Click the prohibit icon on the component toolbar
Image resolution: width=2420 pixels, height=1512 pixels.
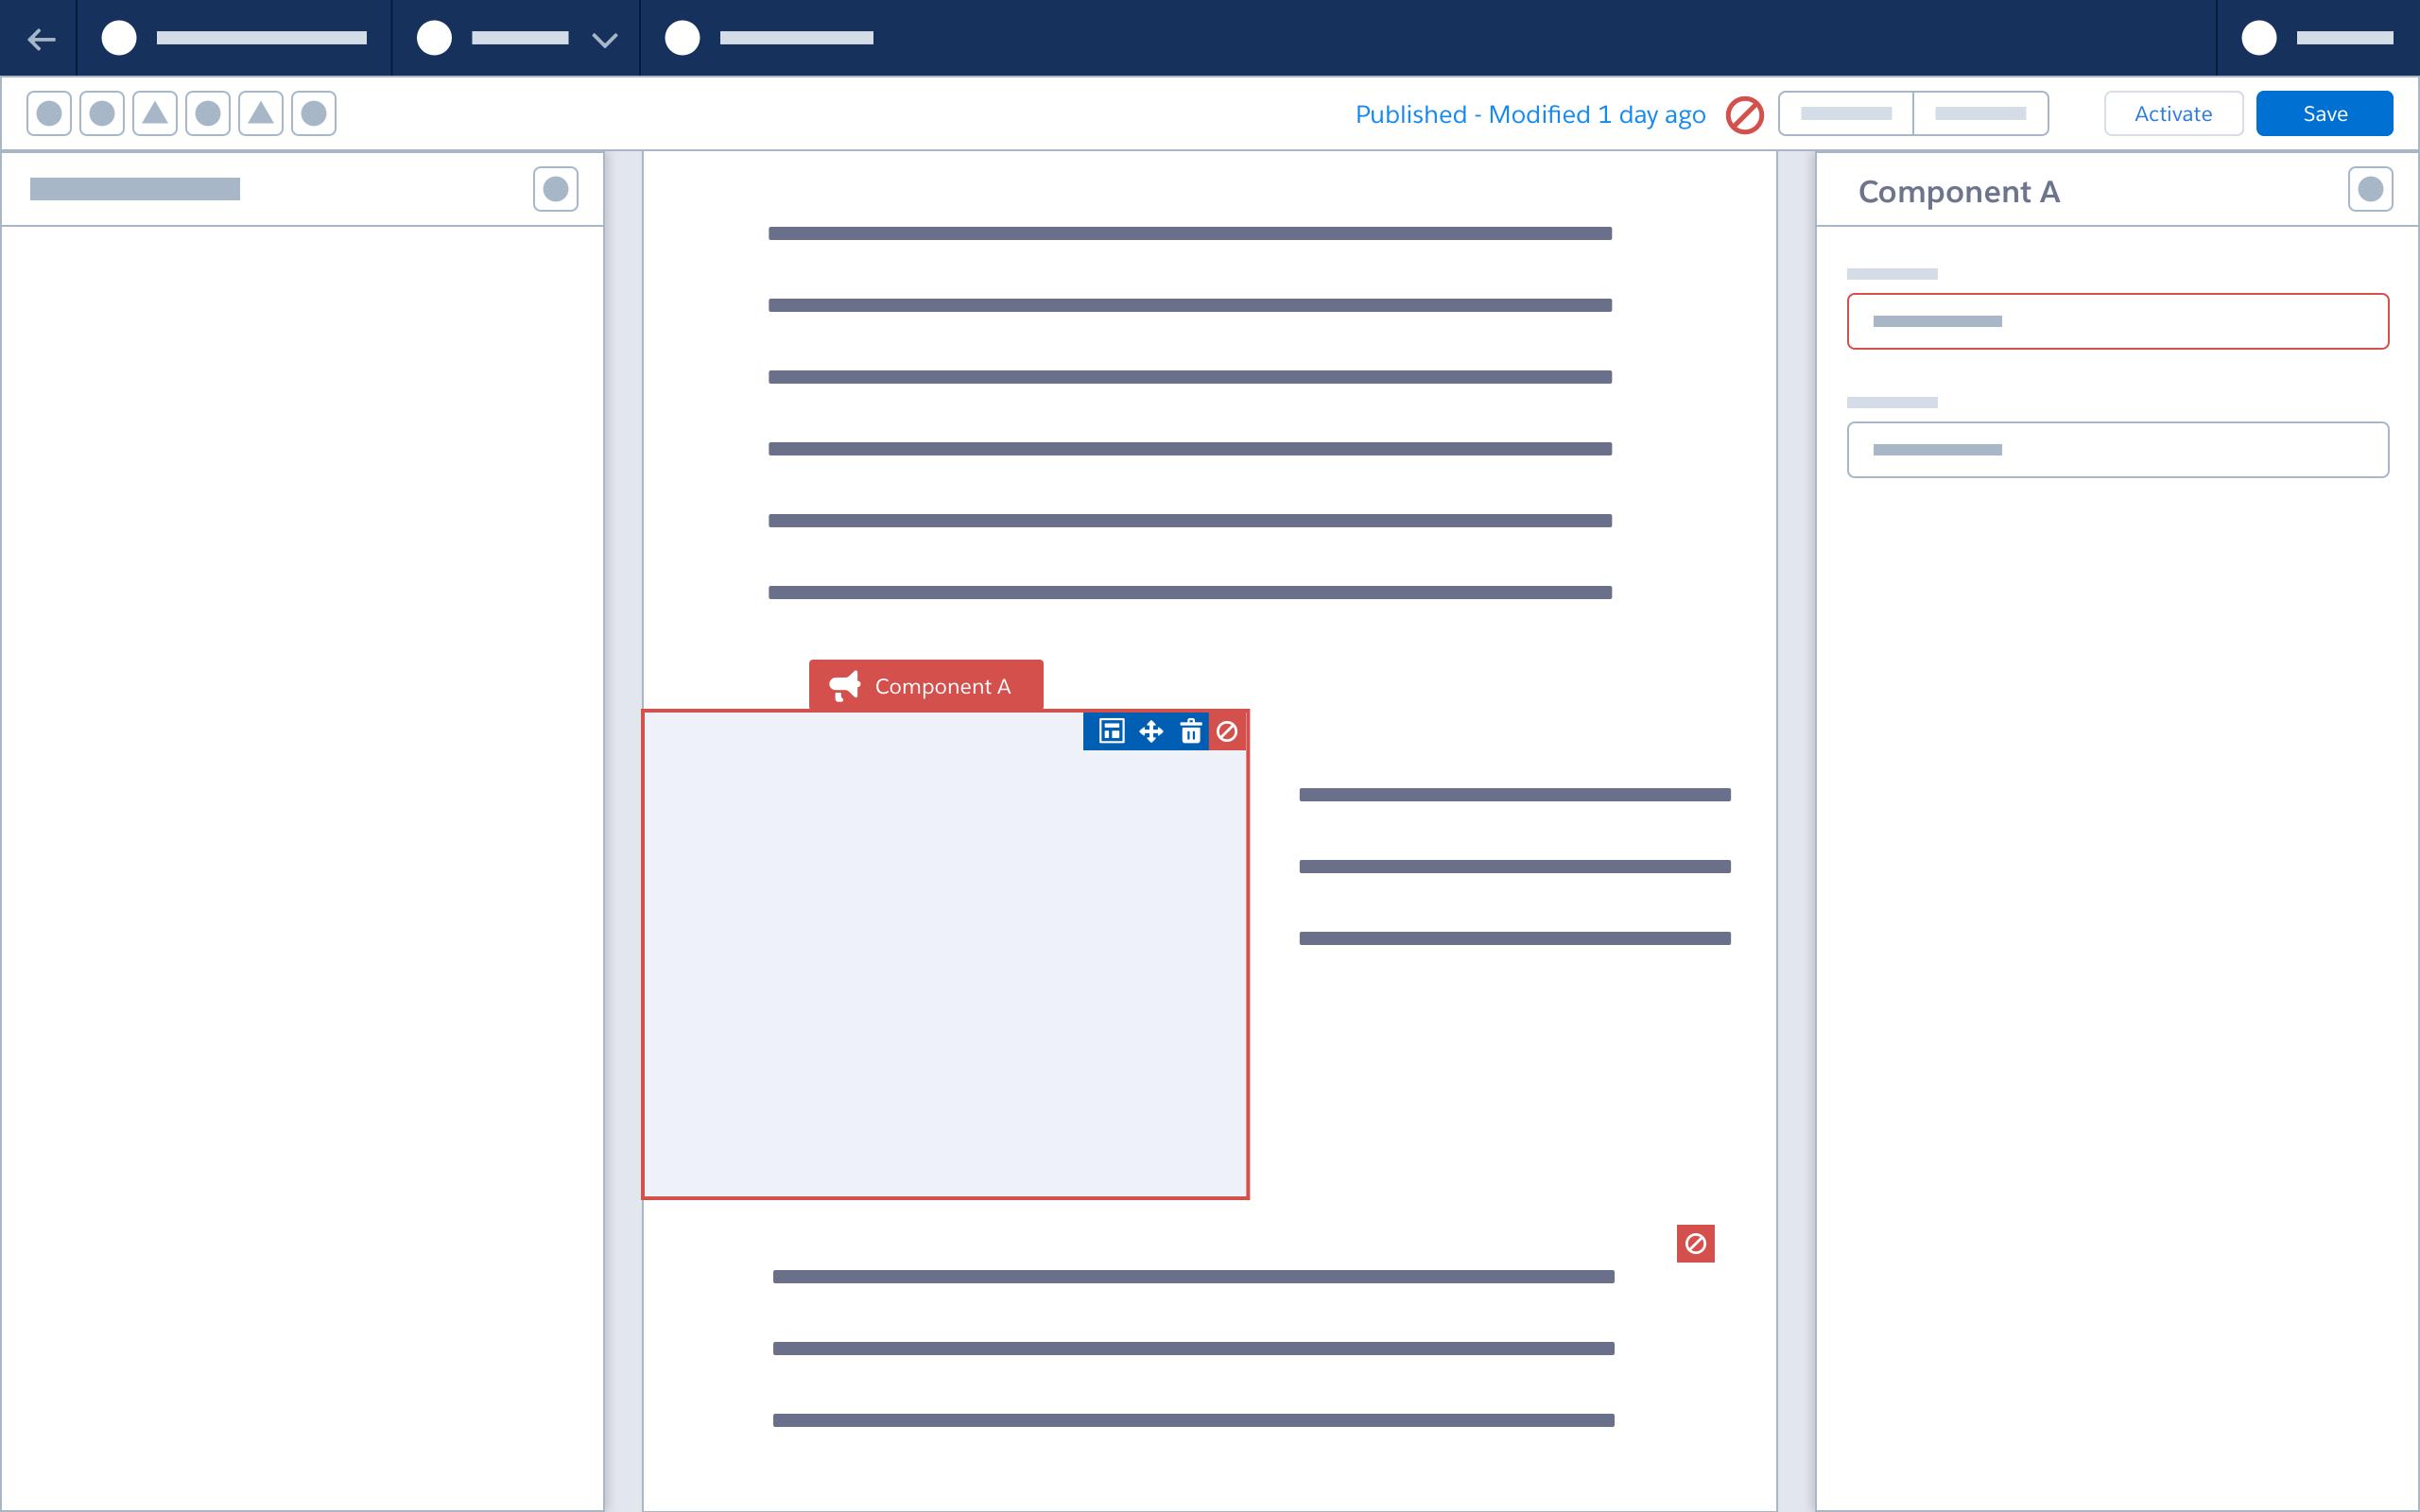pos(1228,731)
